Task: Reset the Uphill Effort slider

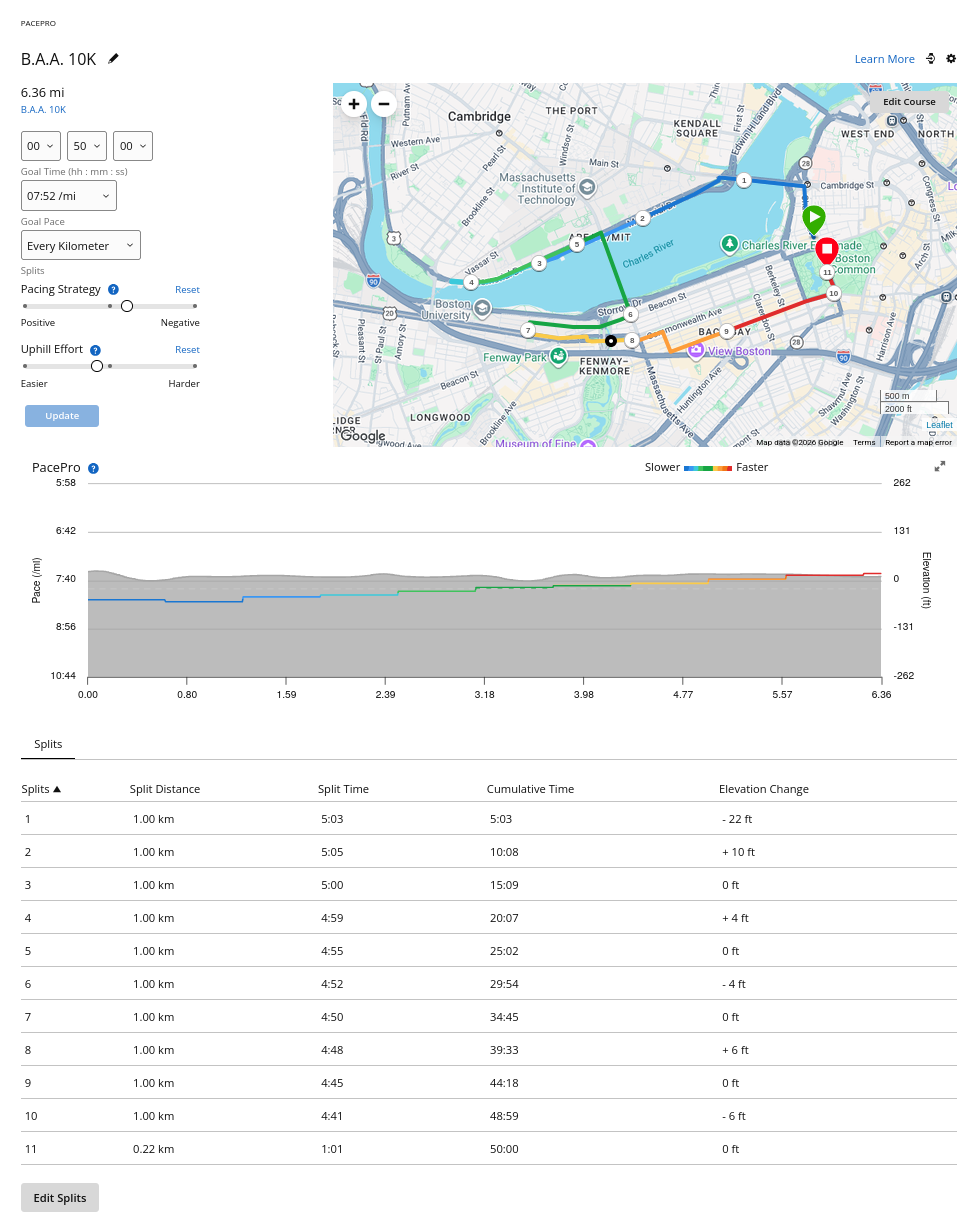Action: tap(187, 350)
